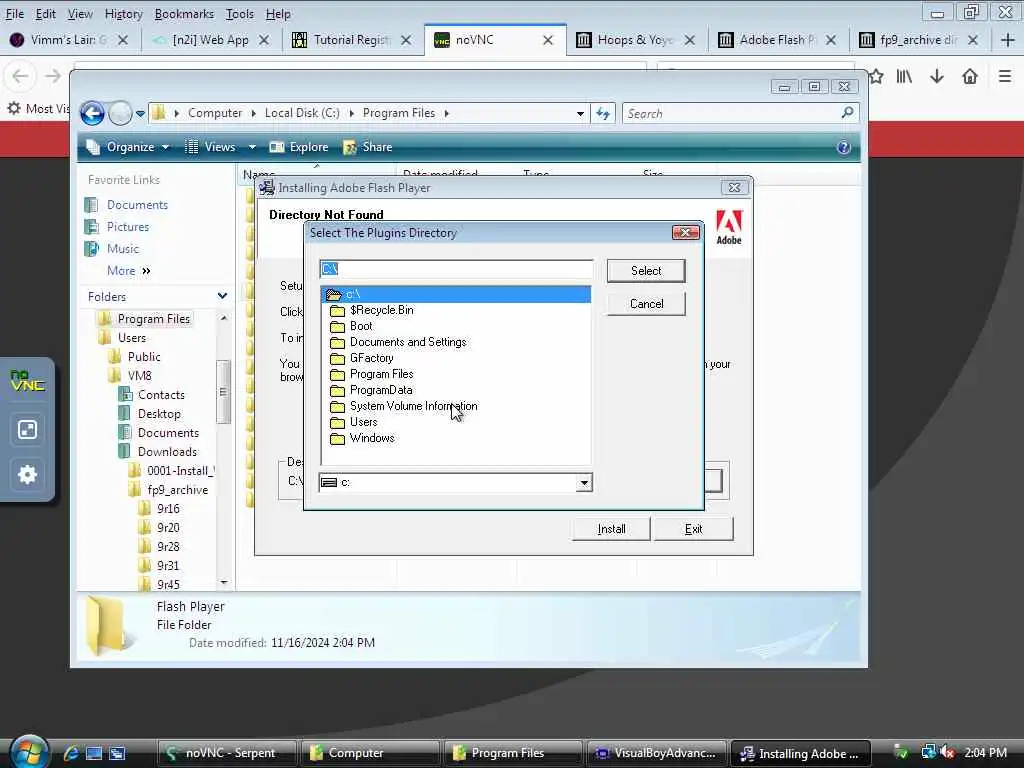
Task: Open Pictures in Favorite Links
Action: point(117,227)
